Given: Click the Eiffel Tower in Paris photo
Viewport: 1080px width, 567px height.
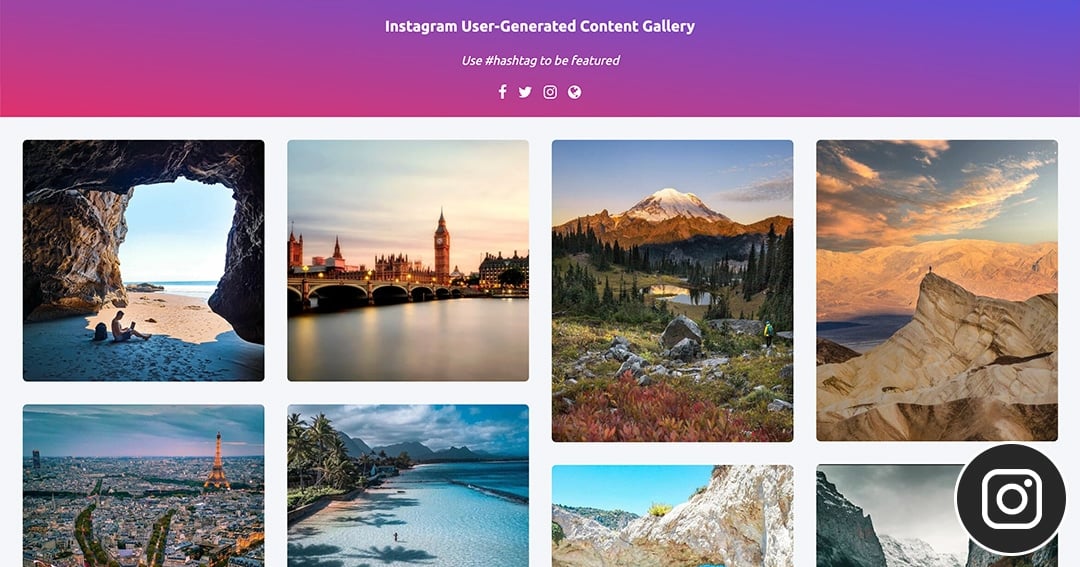Looking at the screenshot, I should (x=217, y=462).
